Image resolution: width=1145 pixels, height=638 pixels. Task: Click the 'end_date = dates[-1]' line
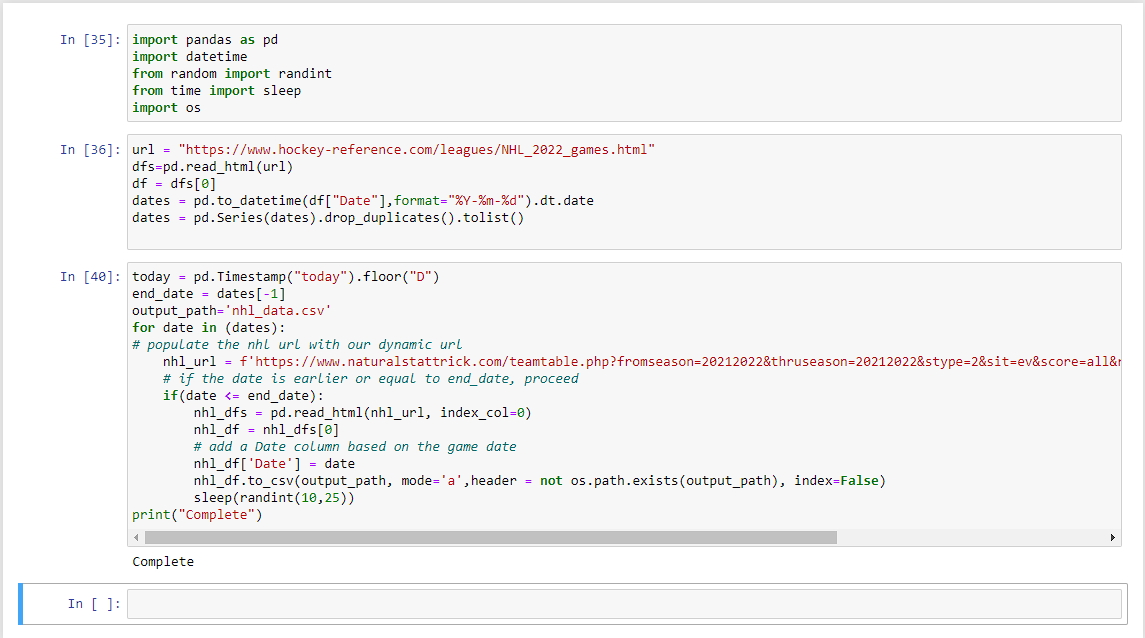[x=209, y=293]
